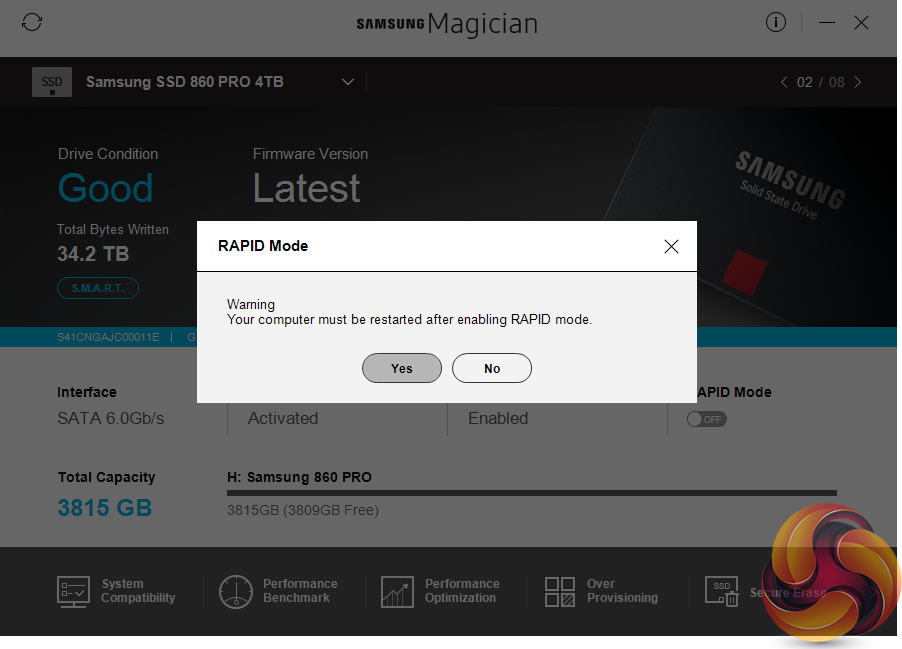Screen dimensions: 902x649
Task: Decline RAPID Mode restart with No
Action: tap(491, 368)
